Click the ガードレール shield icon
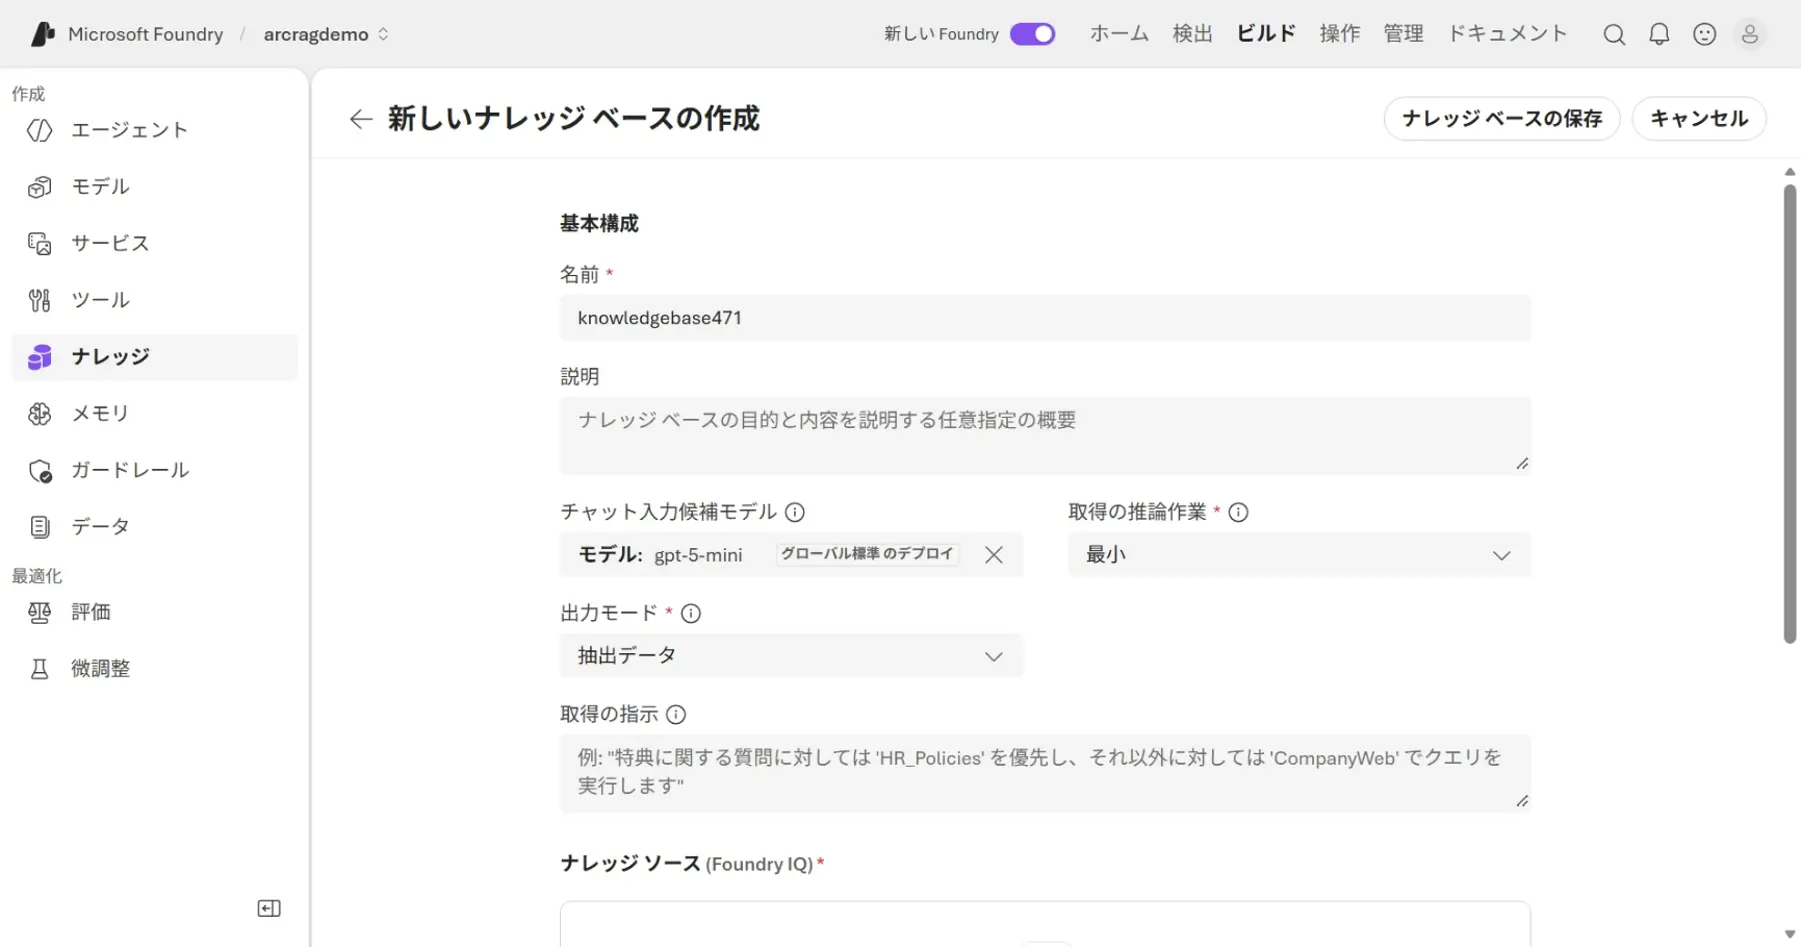The height and width of the screenshot is (947, 1801). tap(40, 470)
